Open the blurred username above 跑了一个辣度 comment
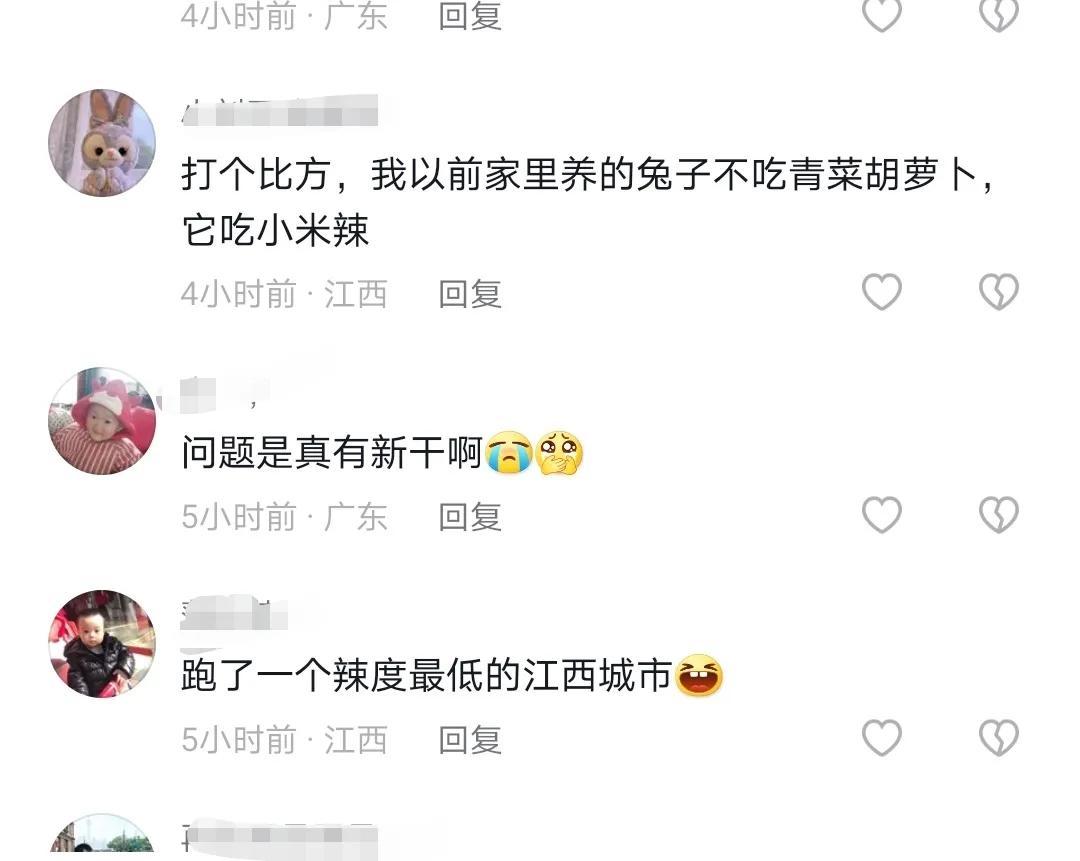The width and height of the screenshot is (1080, 861). click(234, 614)
